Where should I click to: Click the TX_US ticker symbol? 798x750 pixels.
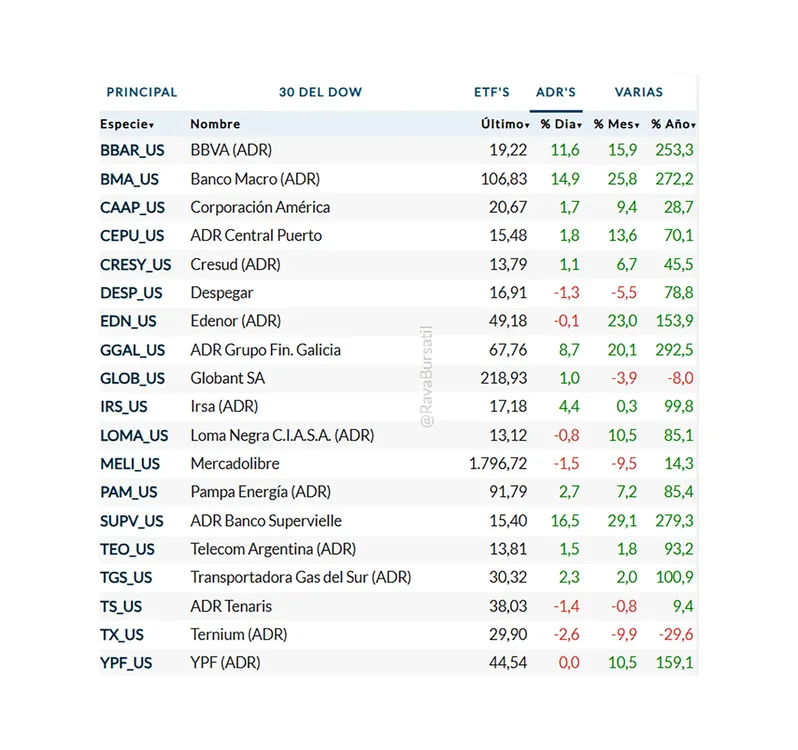pos(122,635)
